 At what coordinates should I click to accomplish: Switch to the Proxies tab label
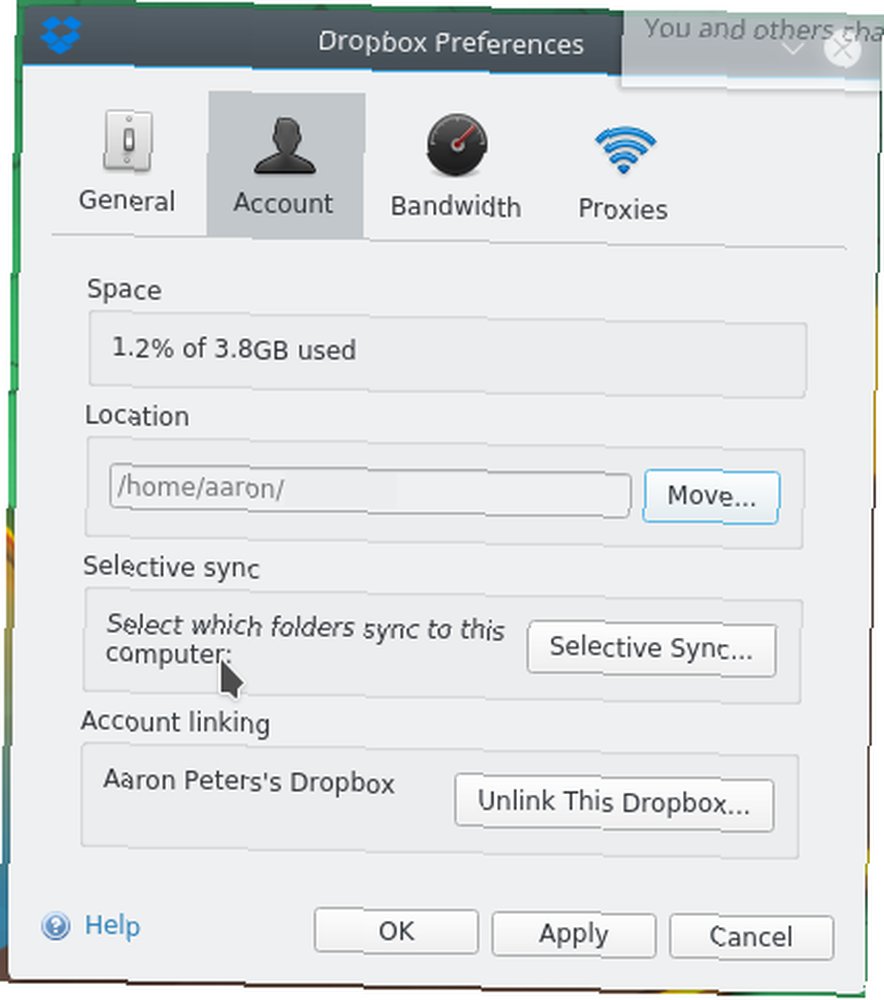coord(623,209)
